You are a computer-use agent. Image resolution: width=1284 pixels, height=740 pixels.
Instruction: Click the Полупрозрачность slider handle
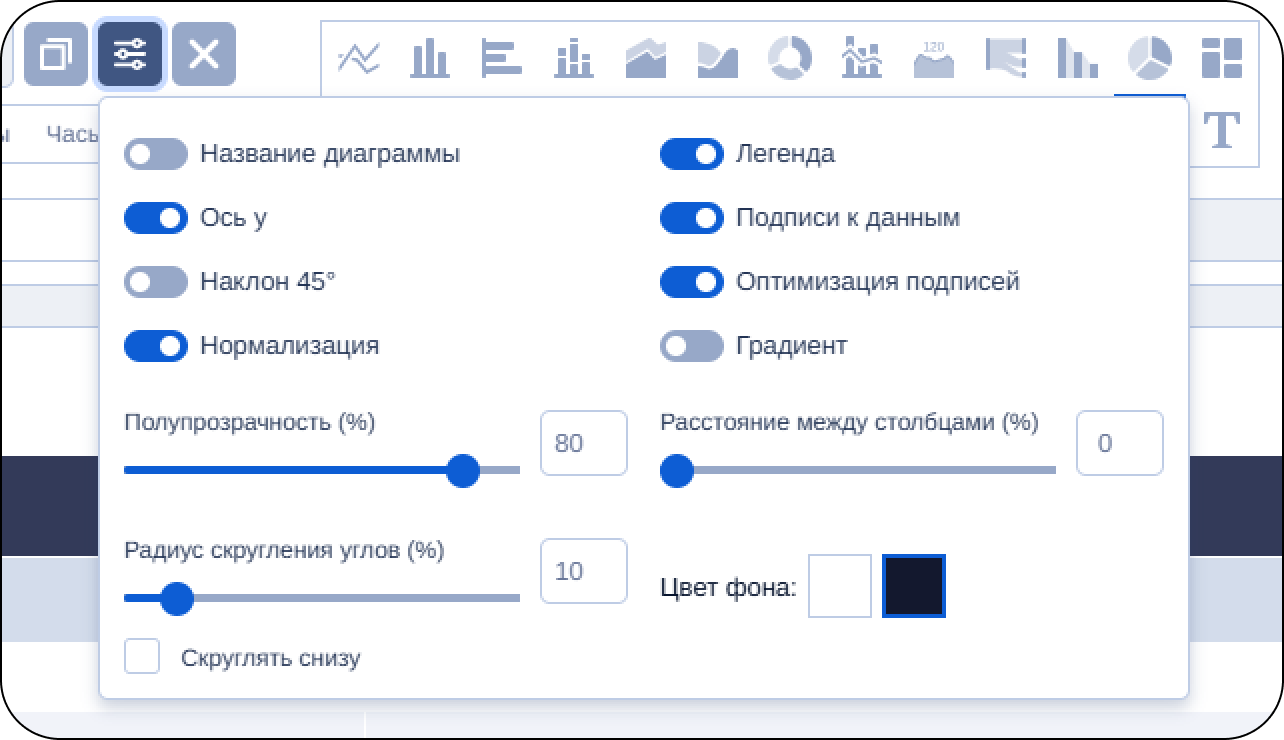[462, 470]
